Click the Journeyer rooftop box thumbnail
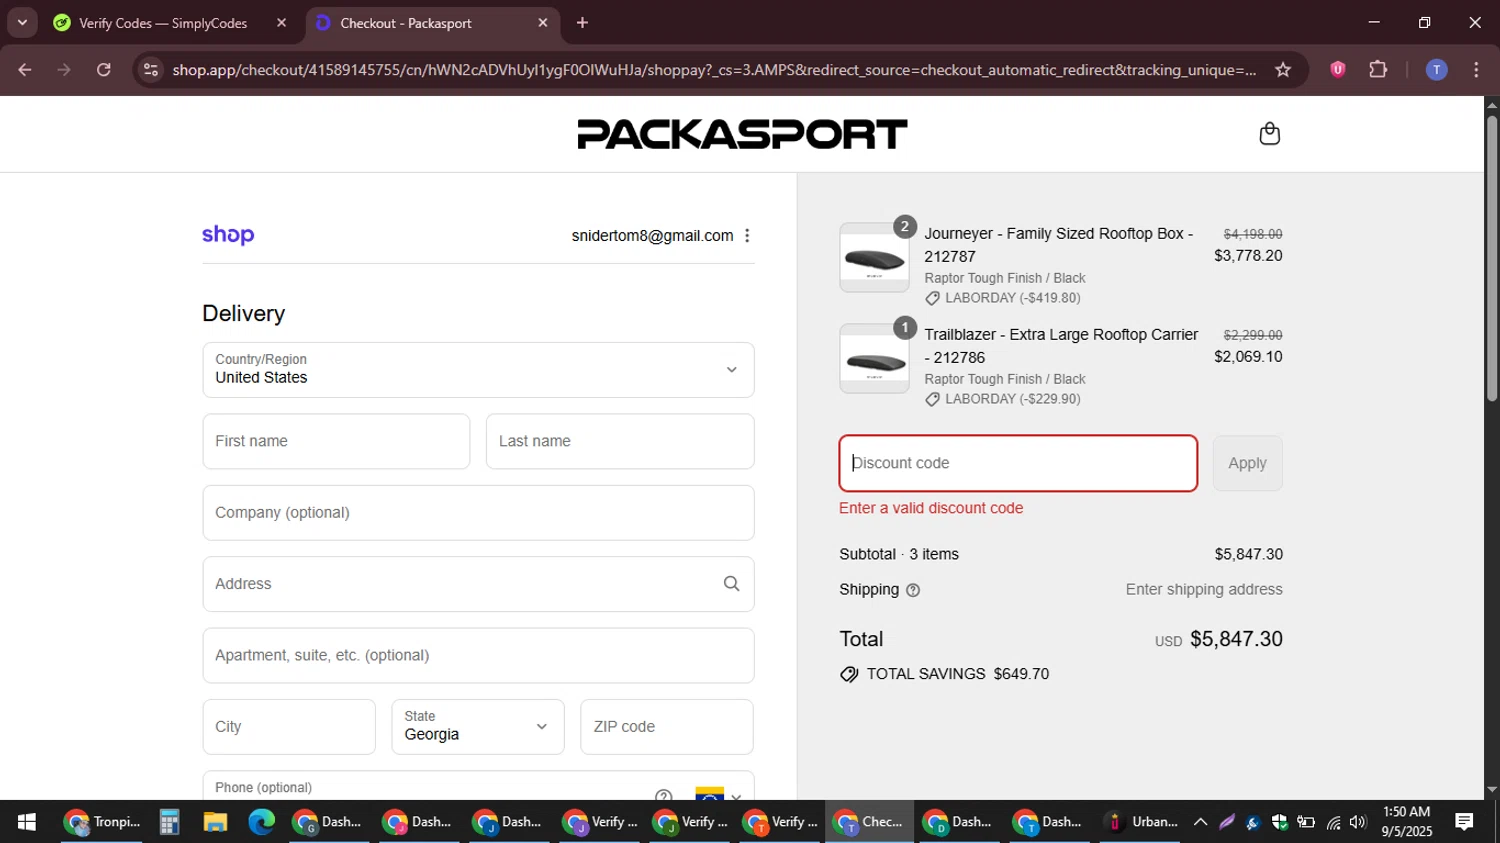Image resolution: width=1500 pixels, height=843 pixels. [874, 258]
